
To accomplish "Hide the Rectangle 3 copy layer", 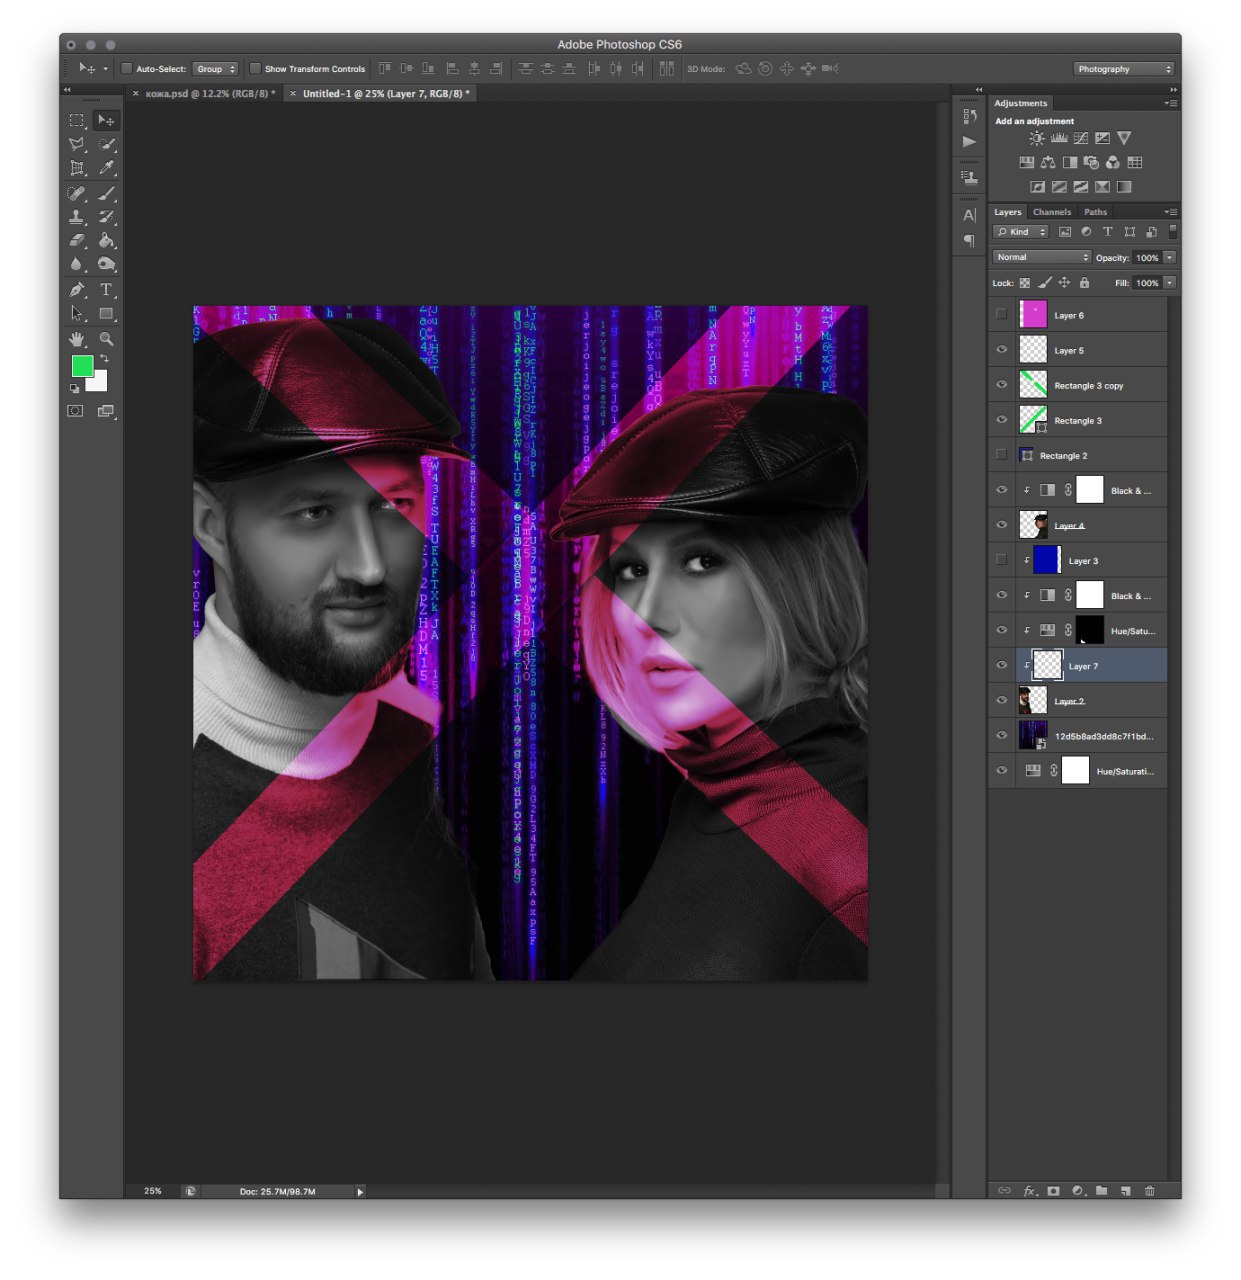I will coord(1001,385).
